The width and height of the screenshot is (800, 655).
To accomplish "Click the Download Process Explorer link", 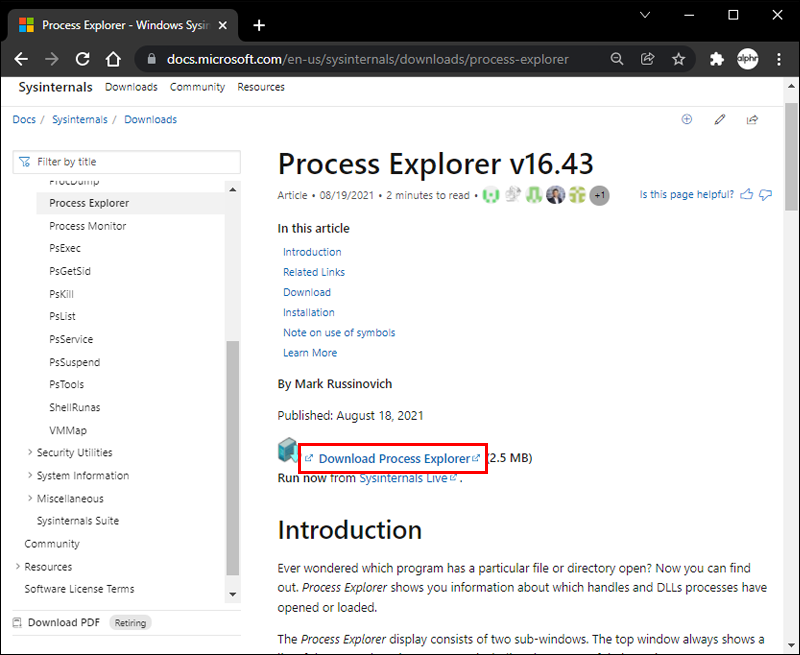I will pyautogui.click(x=394, y=458).
